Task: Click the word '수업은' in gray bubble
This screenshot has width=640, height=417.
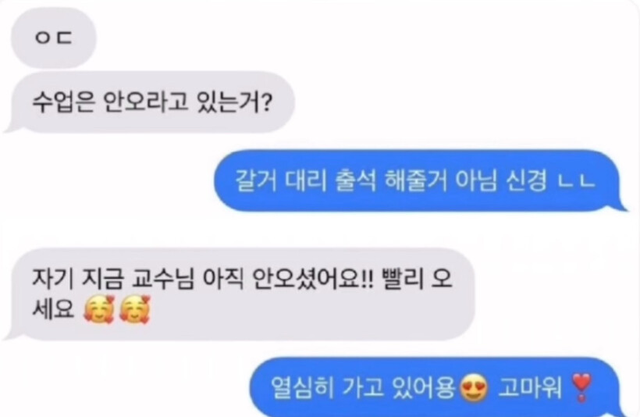Action: pyautogui.click(x=64, y=102)
